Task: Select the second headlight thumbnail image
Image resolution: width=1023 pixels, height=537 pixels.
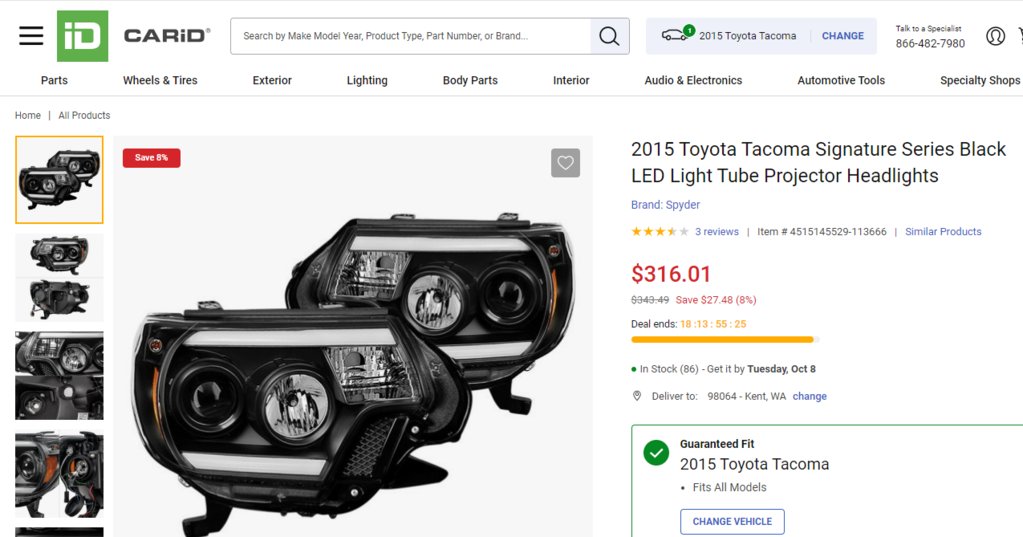Action: click(59, 277)
